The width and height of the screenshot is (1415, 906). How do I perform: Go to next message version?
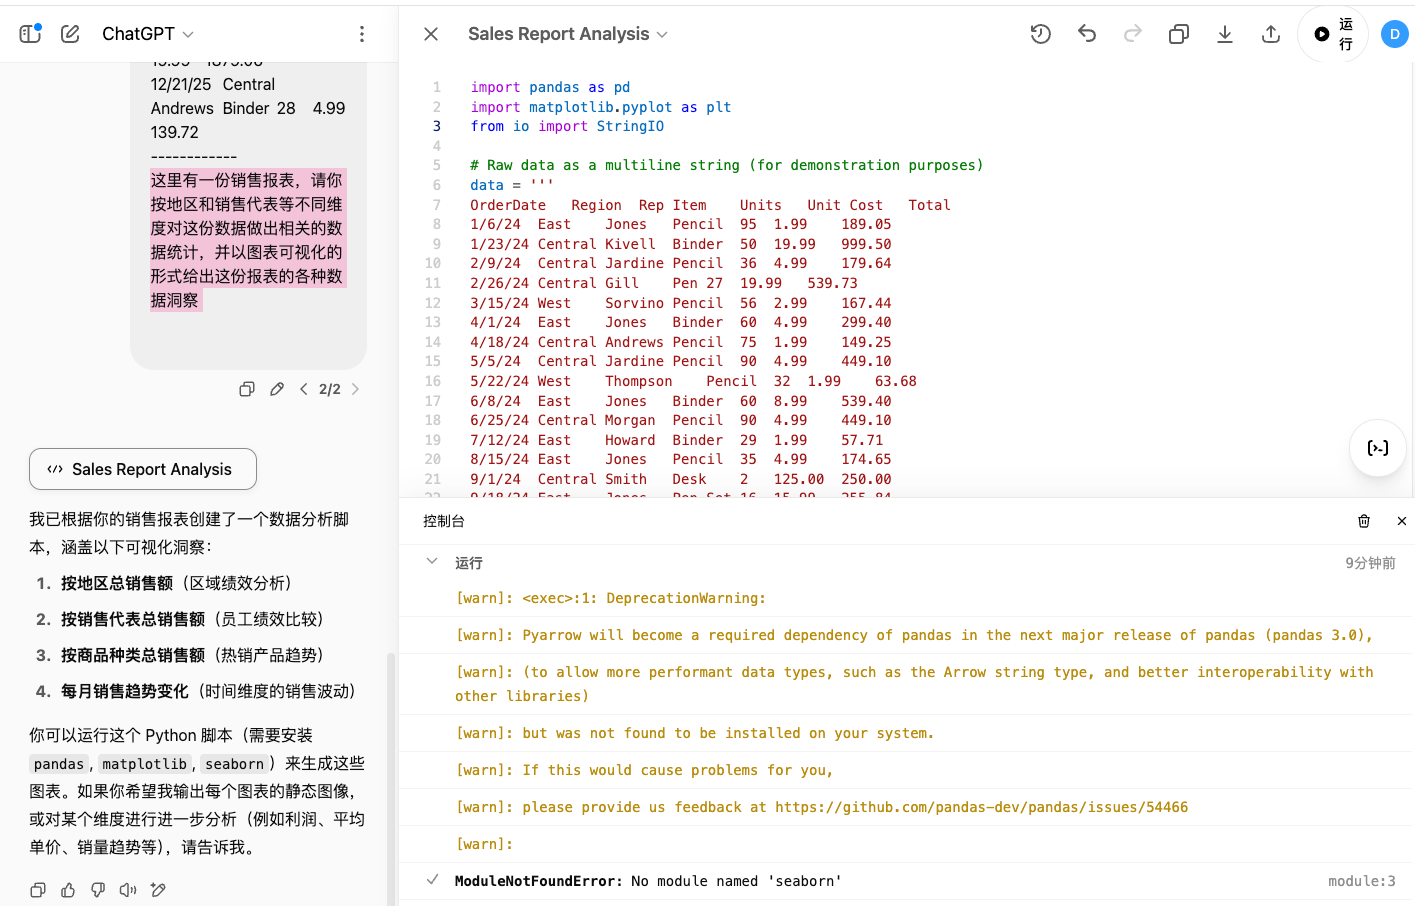355,389
